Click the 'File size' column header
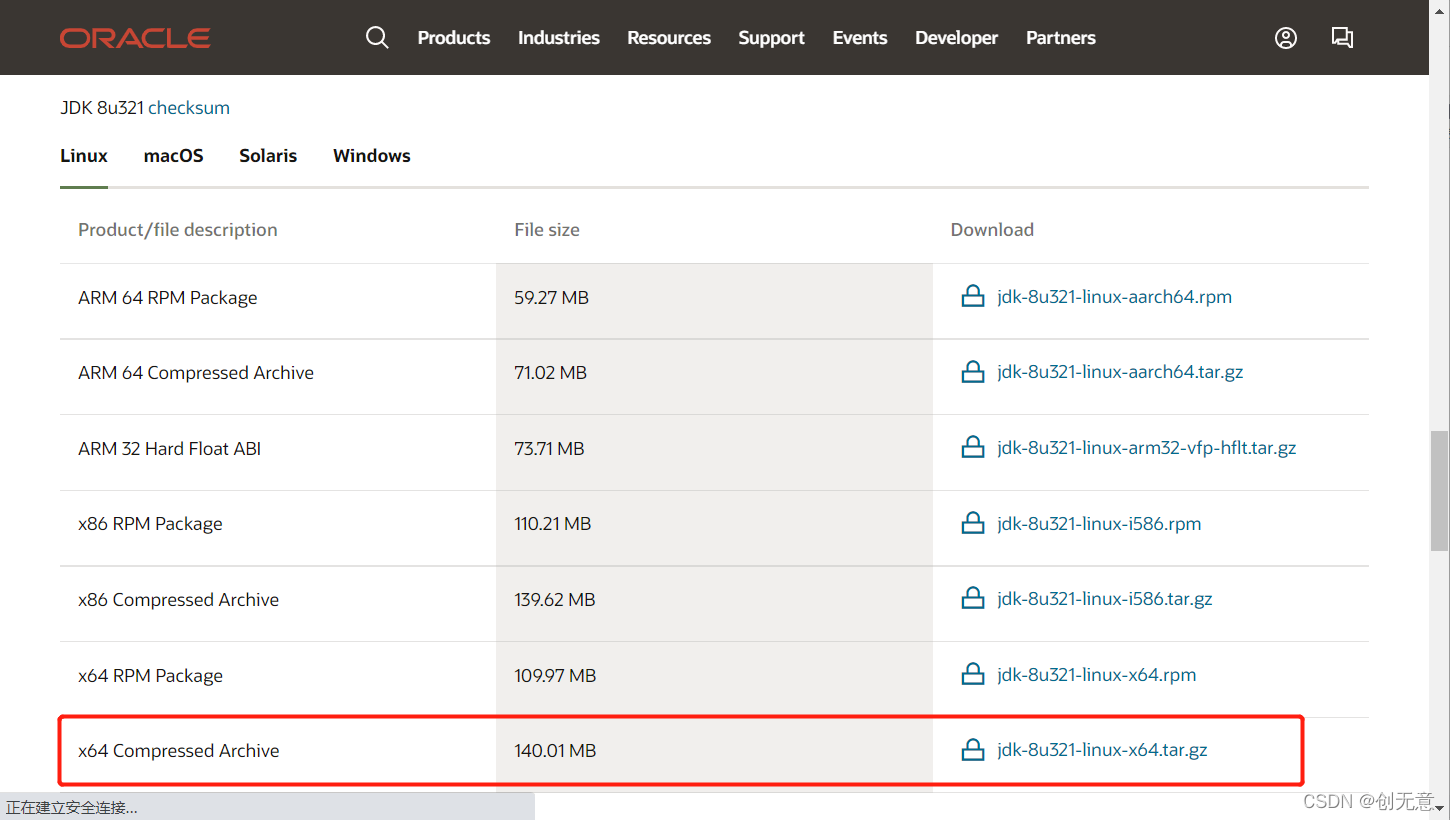This screenshot has height=820, width=1450. click(547, 230)
